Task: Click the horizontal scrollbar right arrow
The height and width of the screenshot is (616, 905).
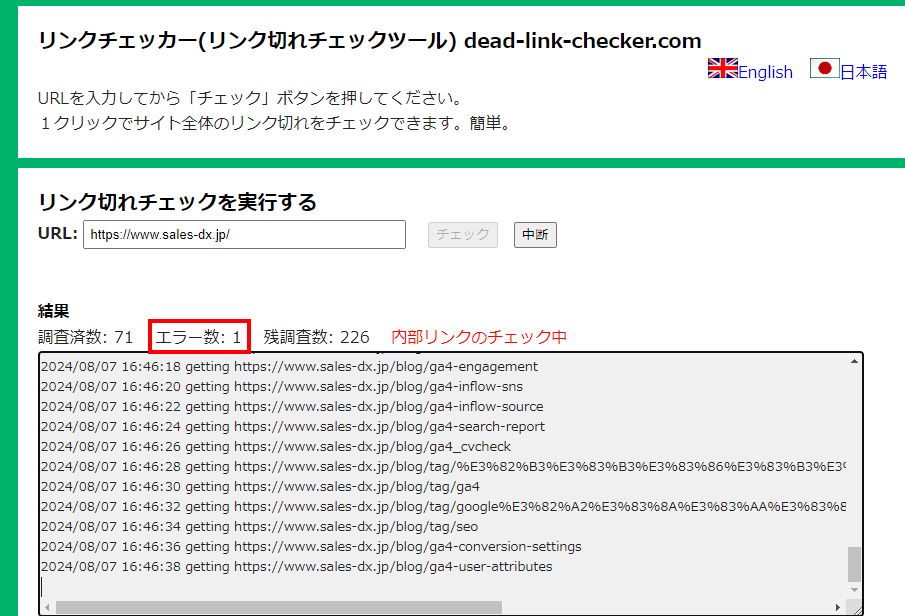Action: (x=838, y=607)
